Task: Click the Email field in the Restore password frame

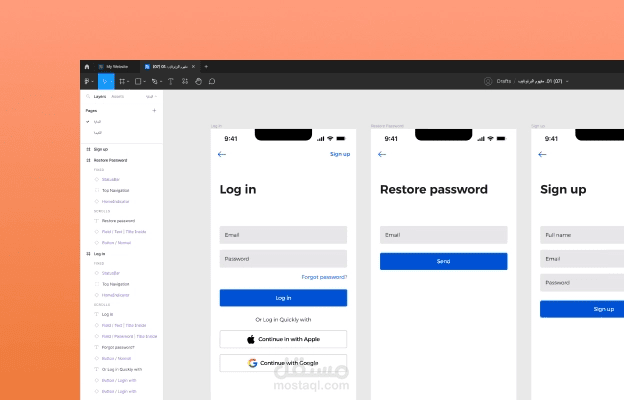Action: [x=444, y=235]
